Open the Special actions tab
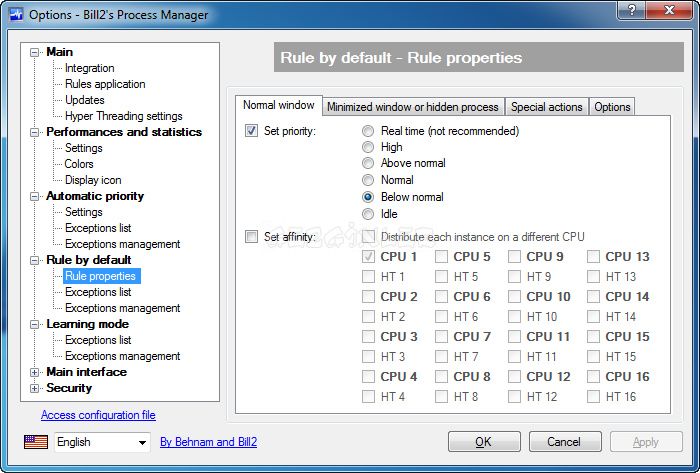This screenshot has height=473, width=700. pyautogui.click(x=546, y=107)
